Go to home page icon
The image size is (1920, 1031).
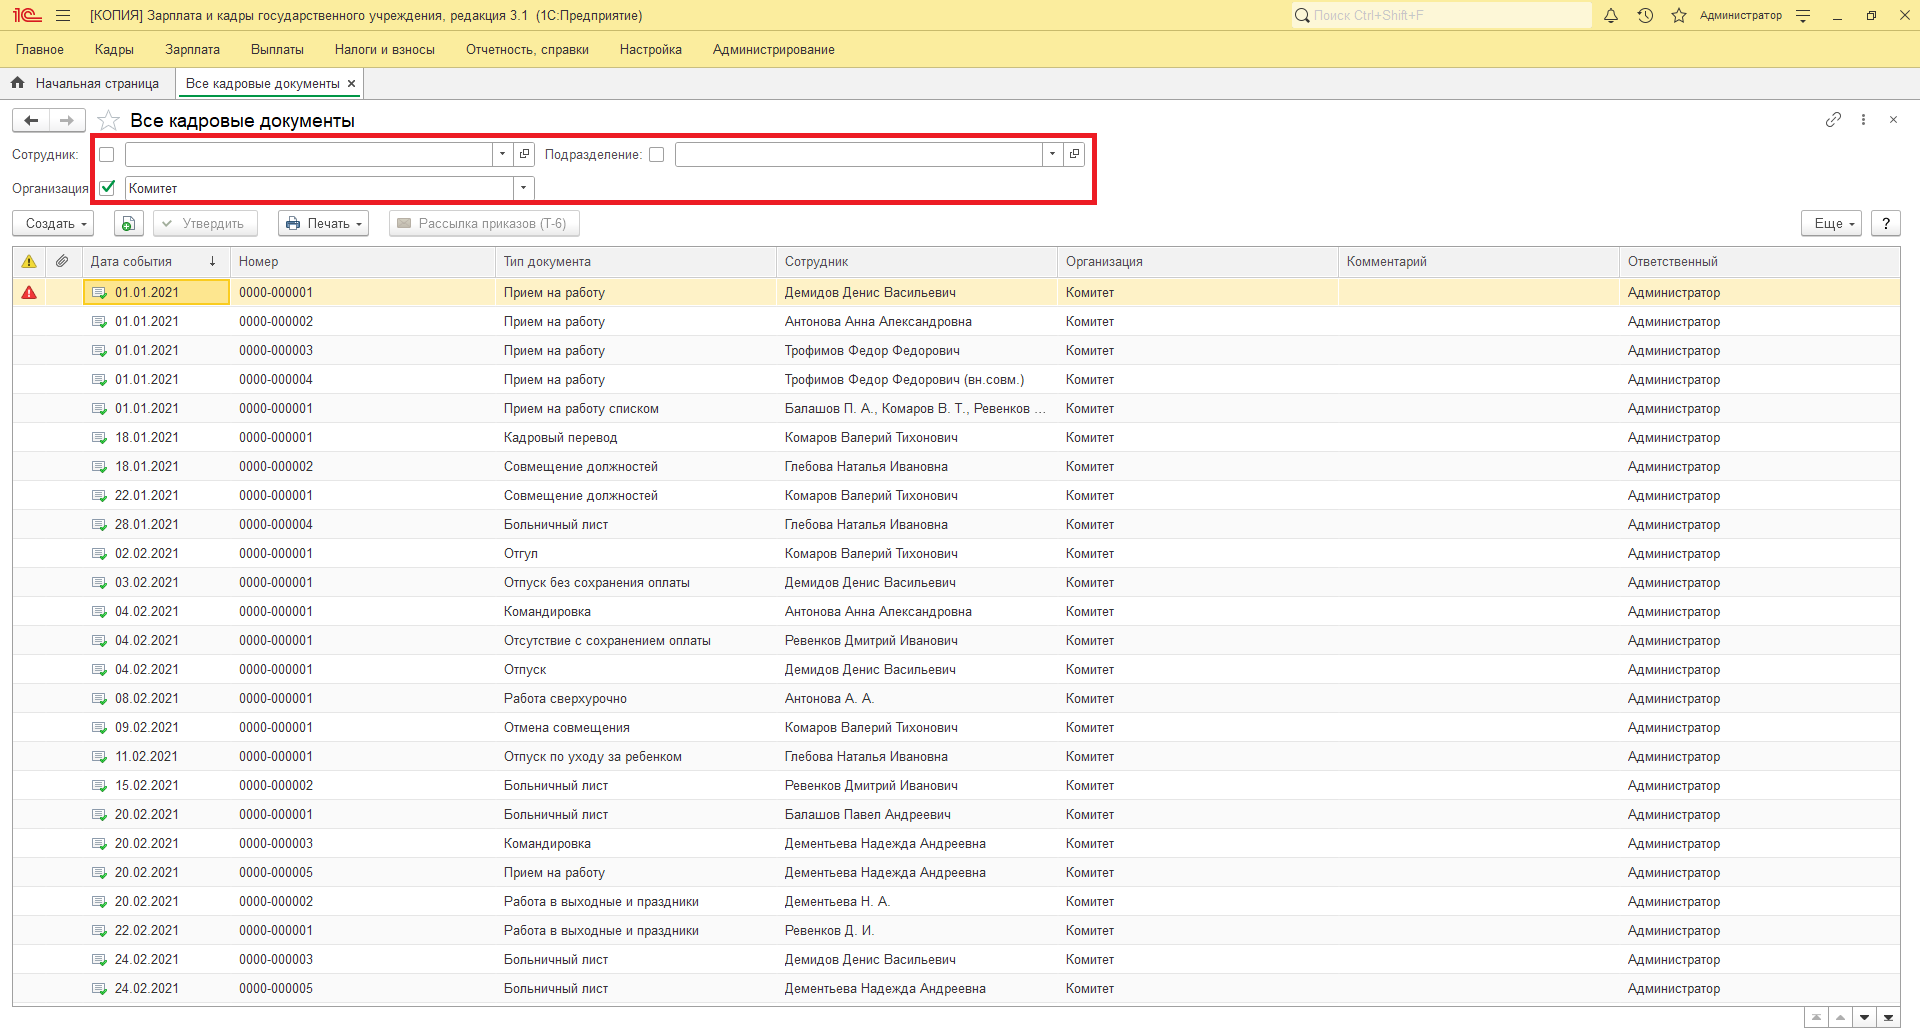[x=17, y=83]
